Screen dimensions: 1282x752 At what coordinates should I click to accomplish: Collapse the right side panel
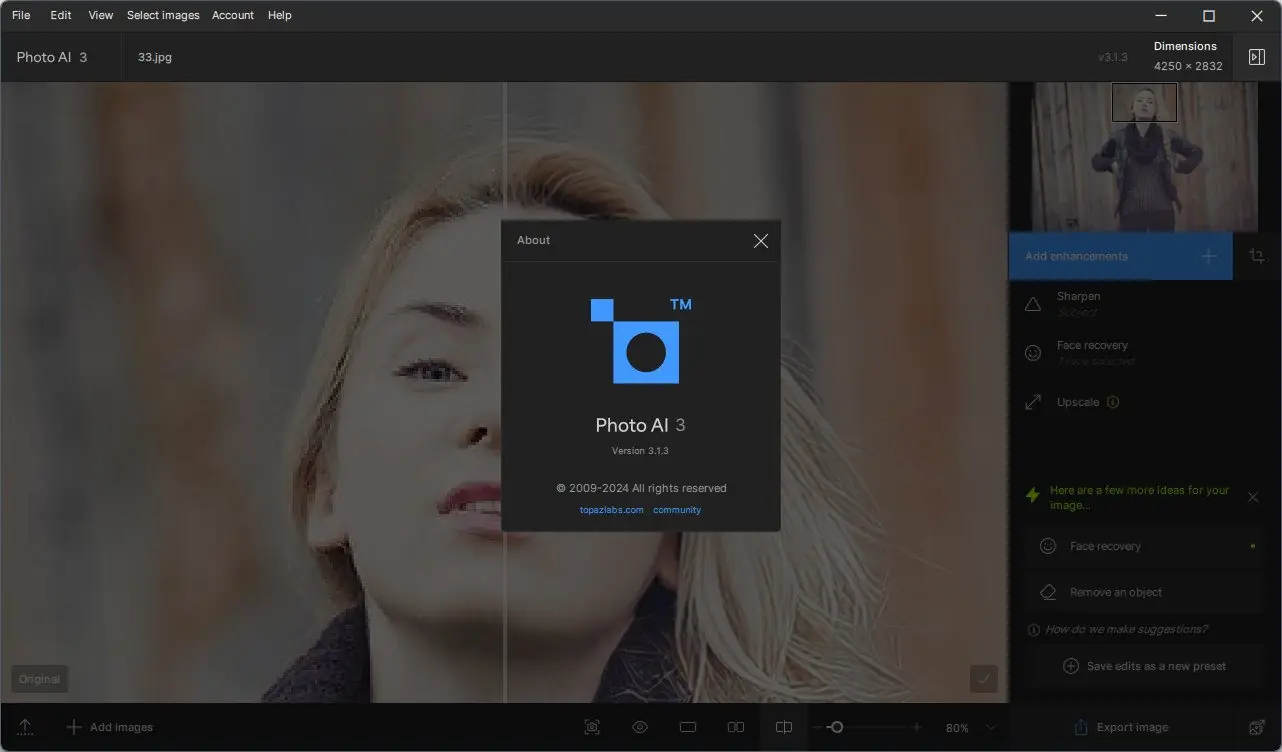(1257, 57)
